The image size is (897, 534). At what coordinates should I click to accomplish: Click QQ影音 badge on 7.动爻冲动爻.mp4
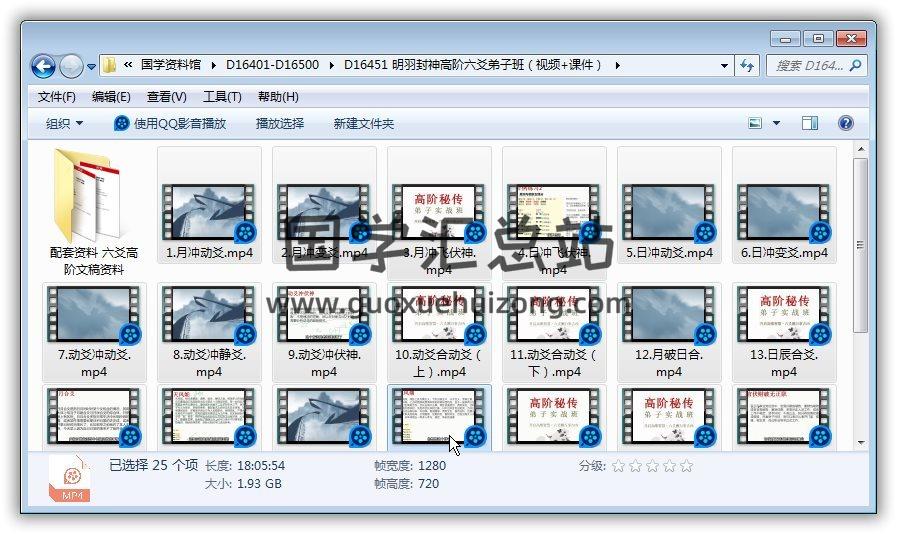130,334
